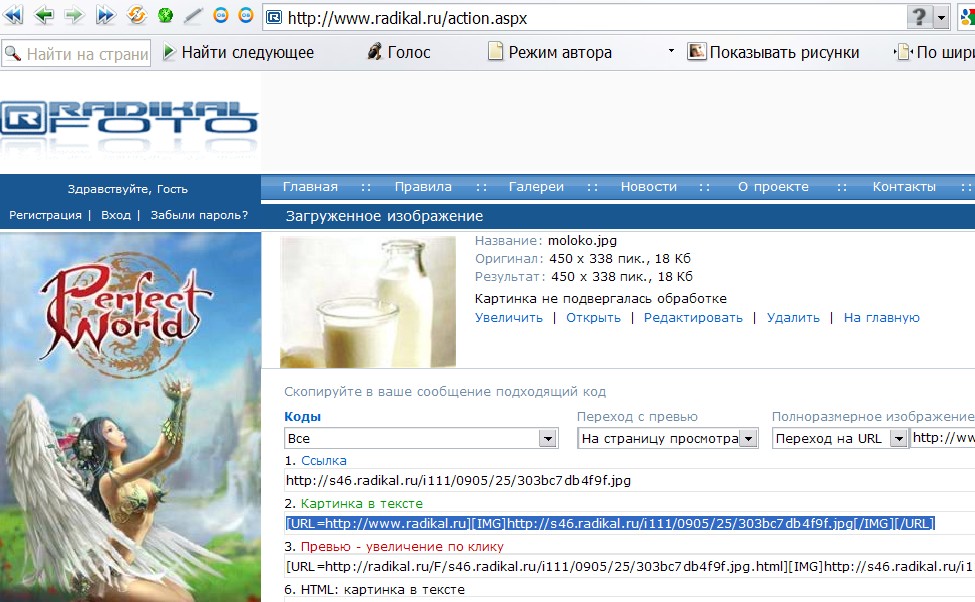Viewport: 975px width, 602px height.
Task: Toggle Показывать рисунки show images
Action: pyautogui.click(x=774, y=52)
